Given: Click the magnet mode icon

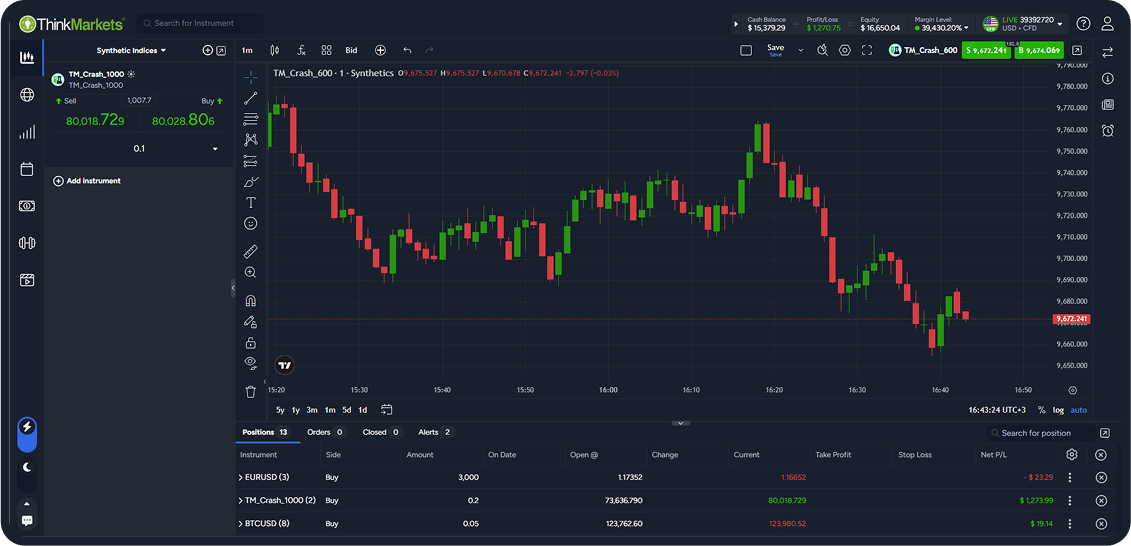Looking at the screenshot, I should point(251,300).
